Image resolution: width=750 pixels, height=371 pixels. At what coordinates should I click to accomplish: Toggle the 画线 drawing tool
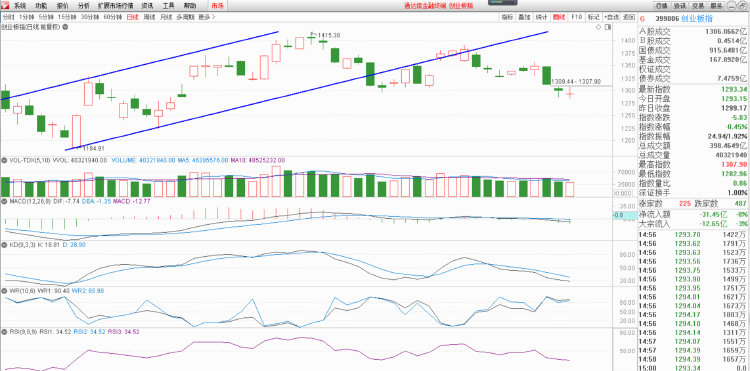pos(558,17)
